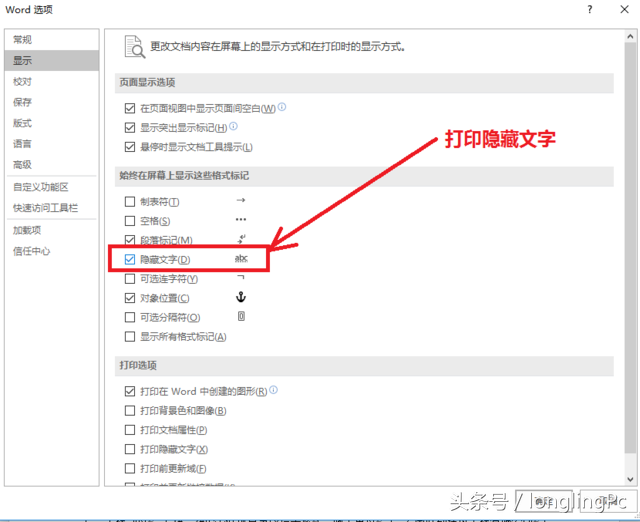Toggle the 段落标记 checkbox
The height and width of the screenshot is (522, 640).
[130, 240]
